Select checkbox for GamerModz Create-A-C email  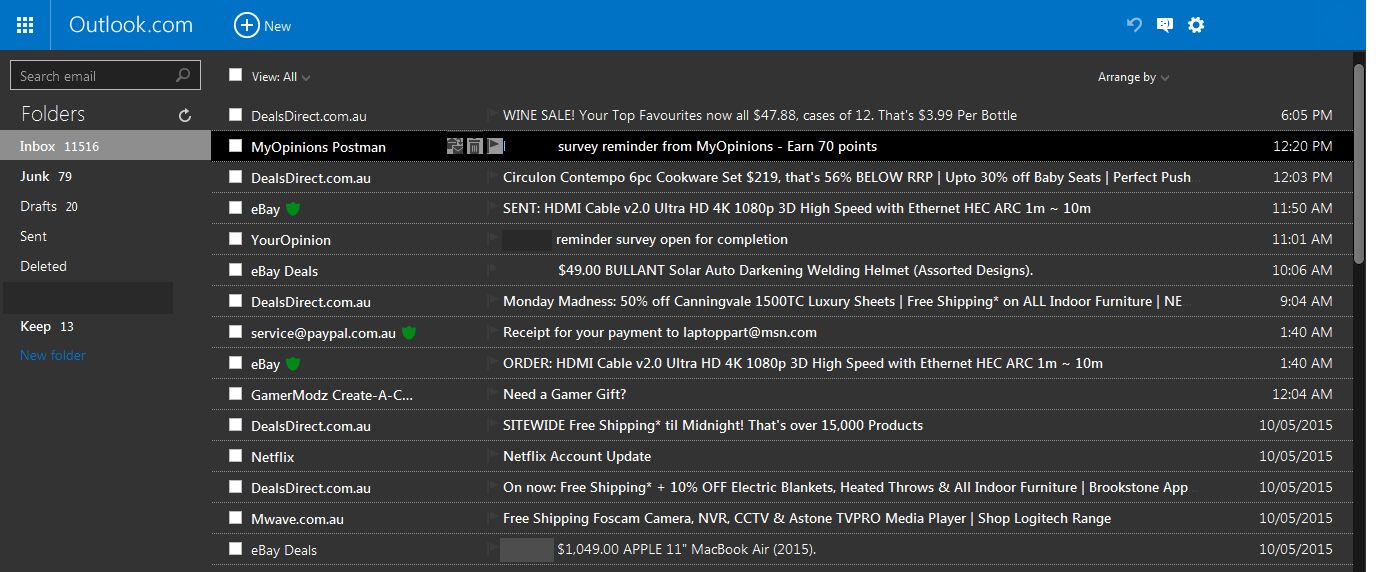coord(235,394)
